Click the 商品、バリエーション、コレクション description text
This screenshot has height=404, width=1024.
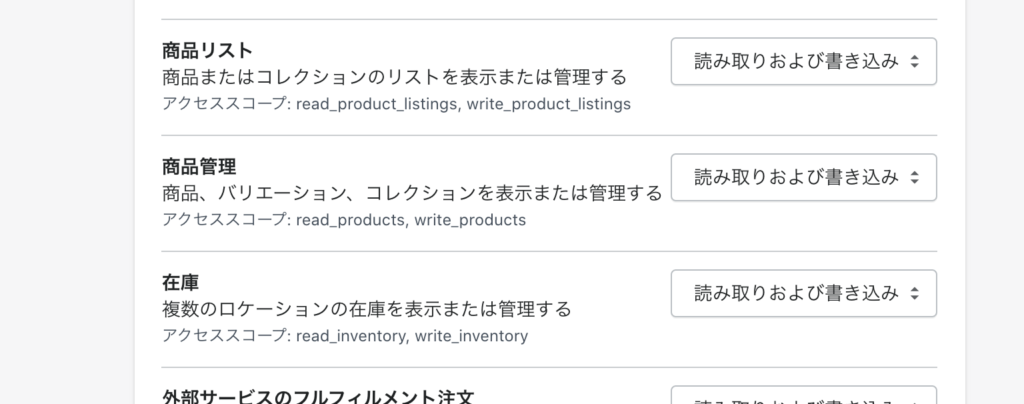(412, 193)
